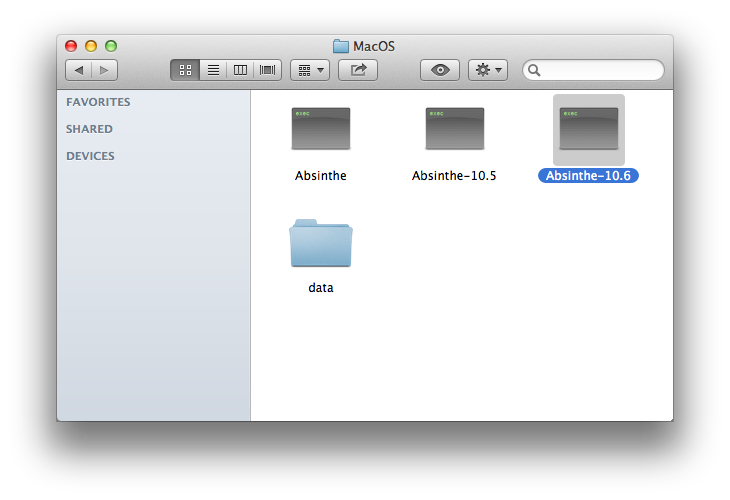Click the MacOS window title text

374,46
